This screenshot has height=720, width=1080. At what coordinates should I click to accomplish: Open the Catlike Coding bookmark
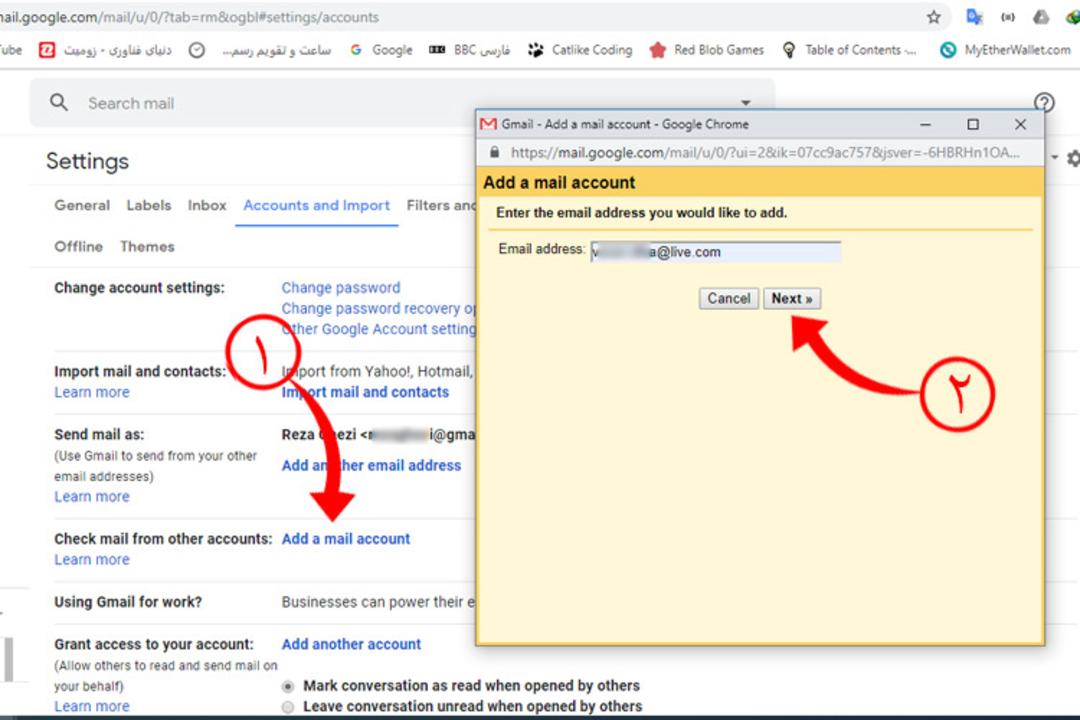click(580, 50)
